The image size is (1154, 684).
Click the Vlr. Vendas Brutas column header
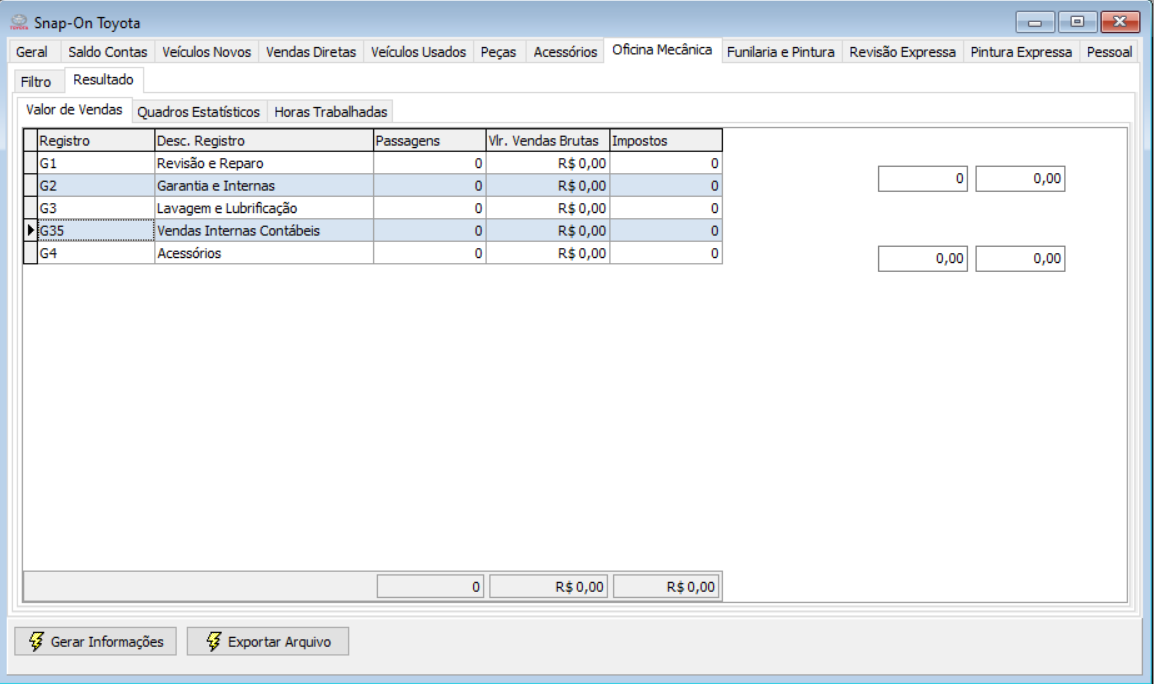pos(548,141)
